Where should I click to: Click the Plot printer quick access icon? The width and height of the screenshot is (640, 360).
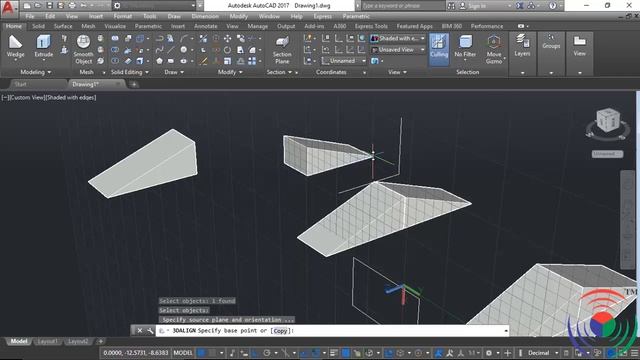coord(72,6)
